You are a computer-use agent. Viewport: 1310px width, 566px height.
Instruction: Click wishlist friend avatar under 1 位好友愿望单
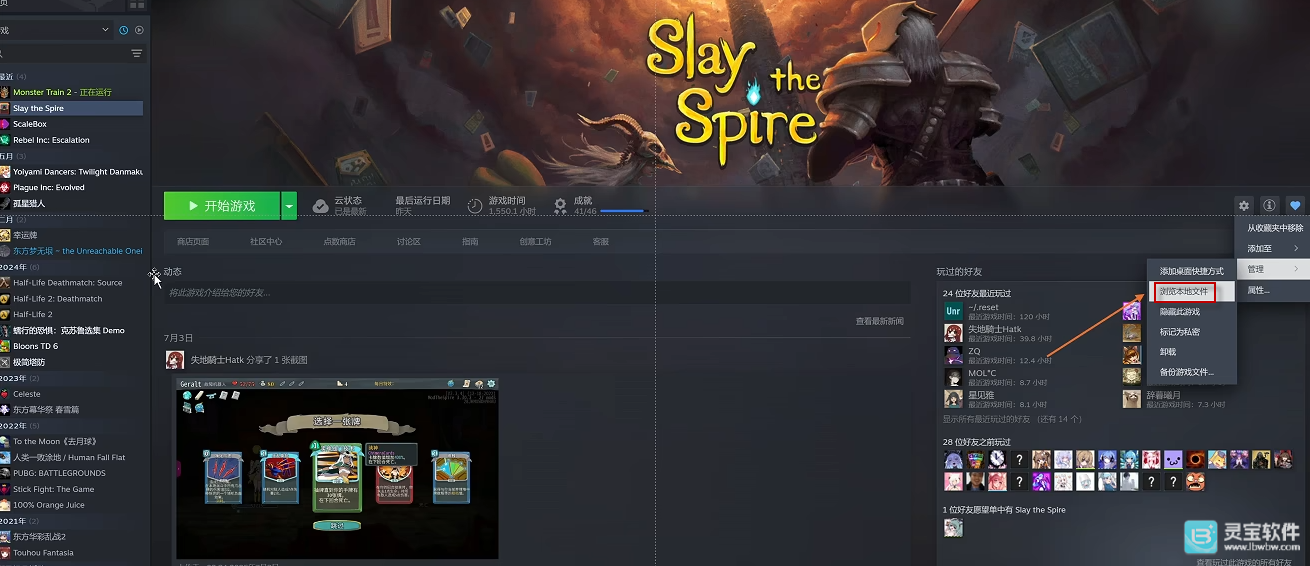(x=953, y=527)
